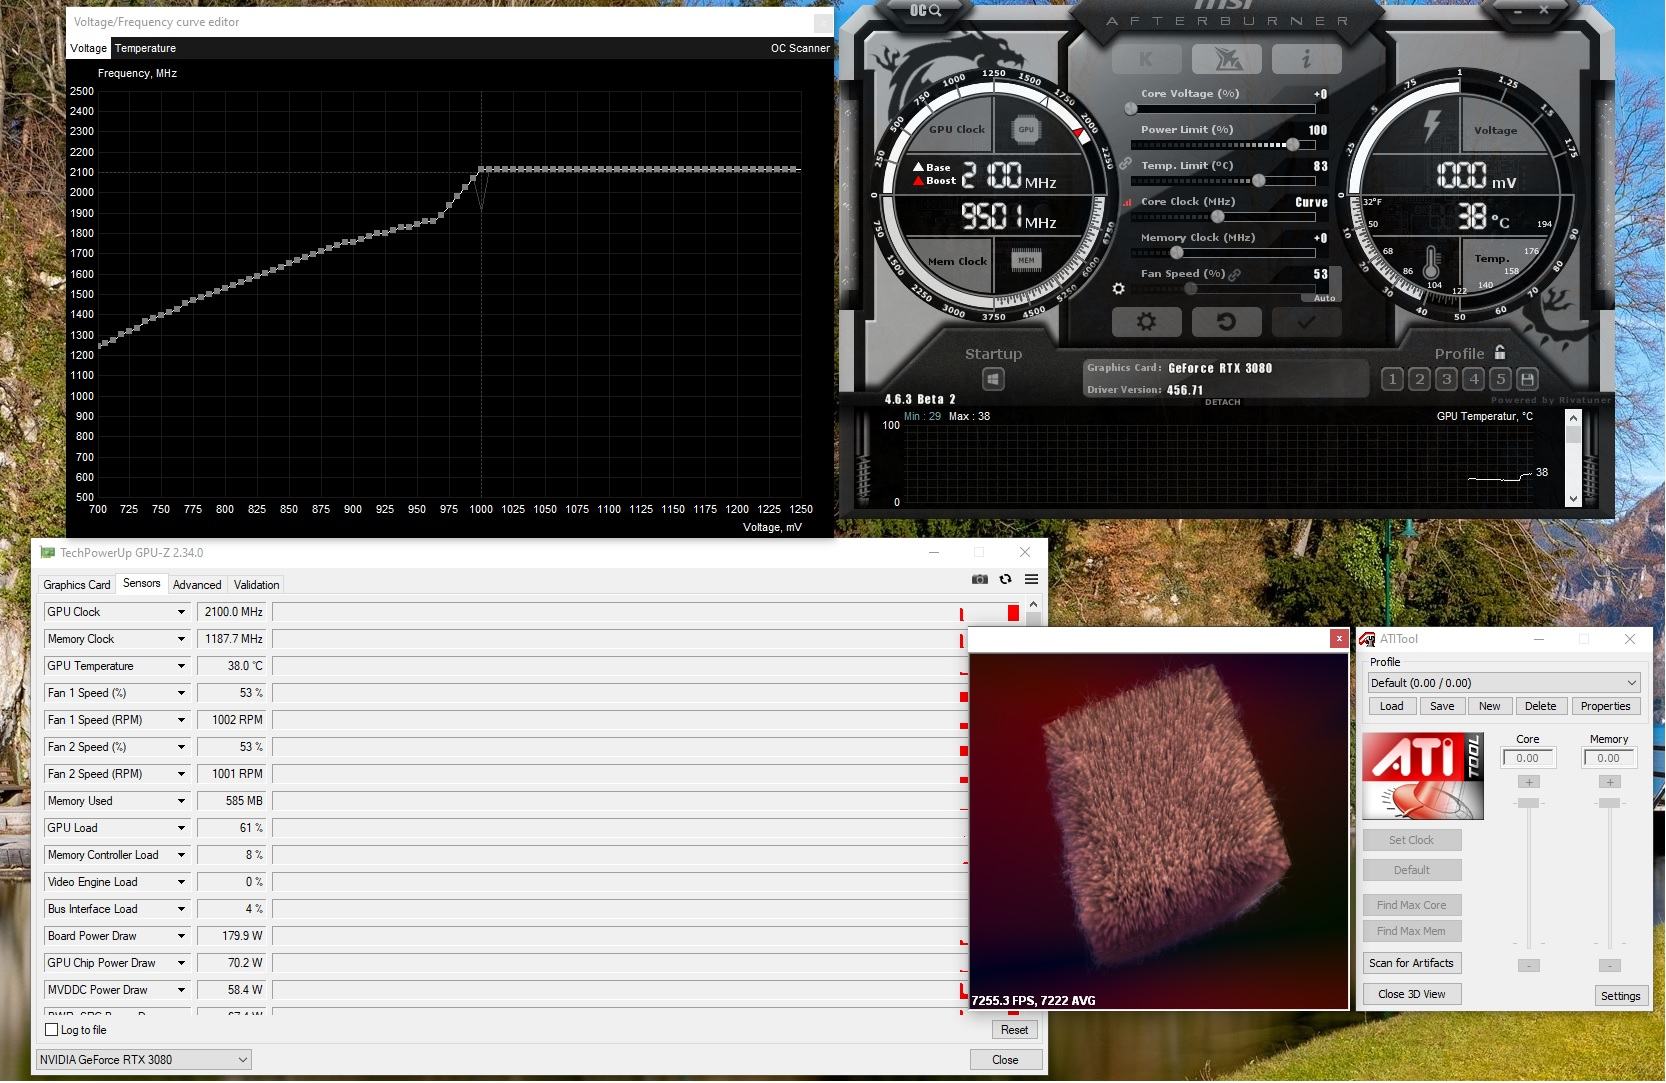Expand the GPU Clock sensor dropdown
This screenshot has height=1083, width=1666.
pyautogui.click(x=181, y=612)
